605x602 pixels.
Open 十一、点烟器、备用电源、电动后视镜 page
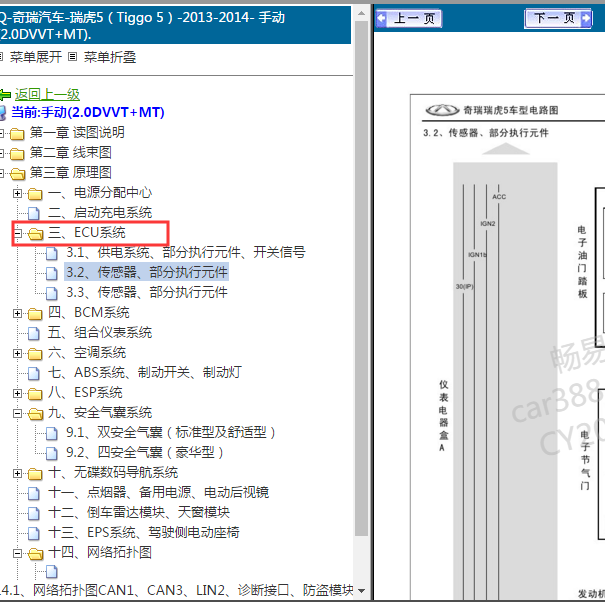(158, 492)
